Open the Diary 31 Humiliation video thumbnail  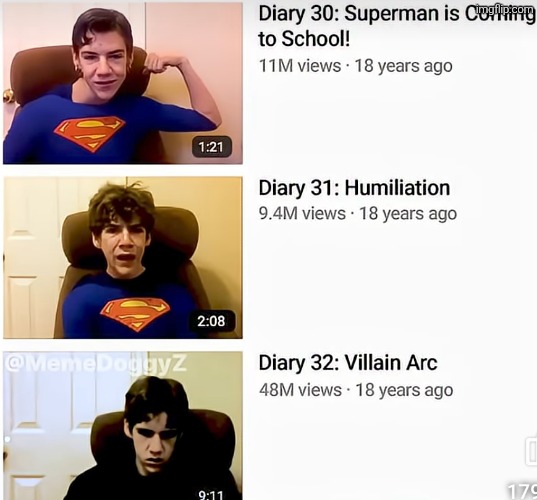pyautogui.click(x=123, y=258)
